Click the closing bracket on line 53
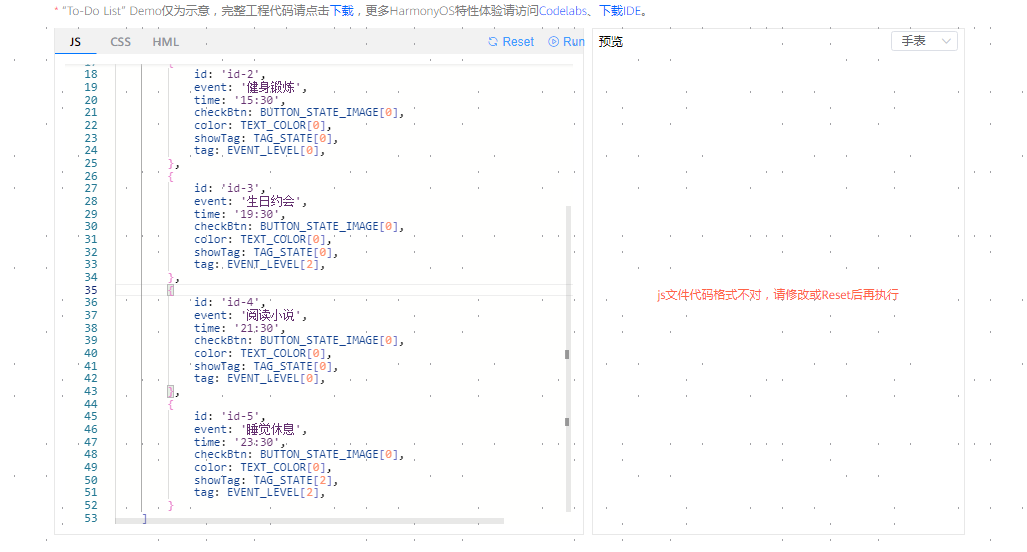1027x552 pixels. (x=144, y=518)
